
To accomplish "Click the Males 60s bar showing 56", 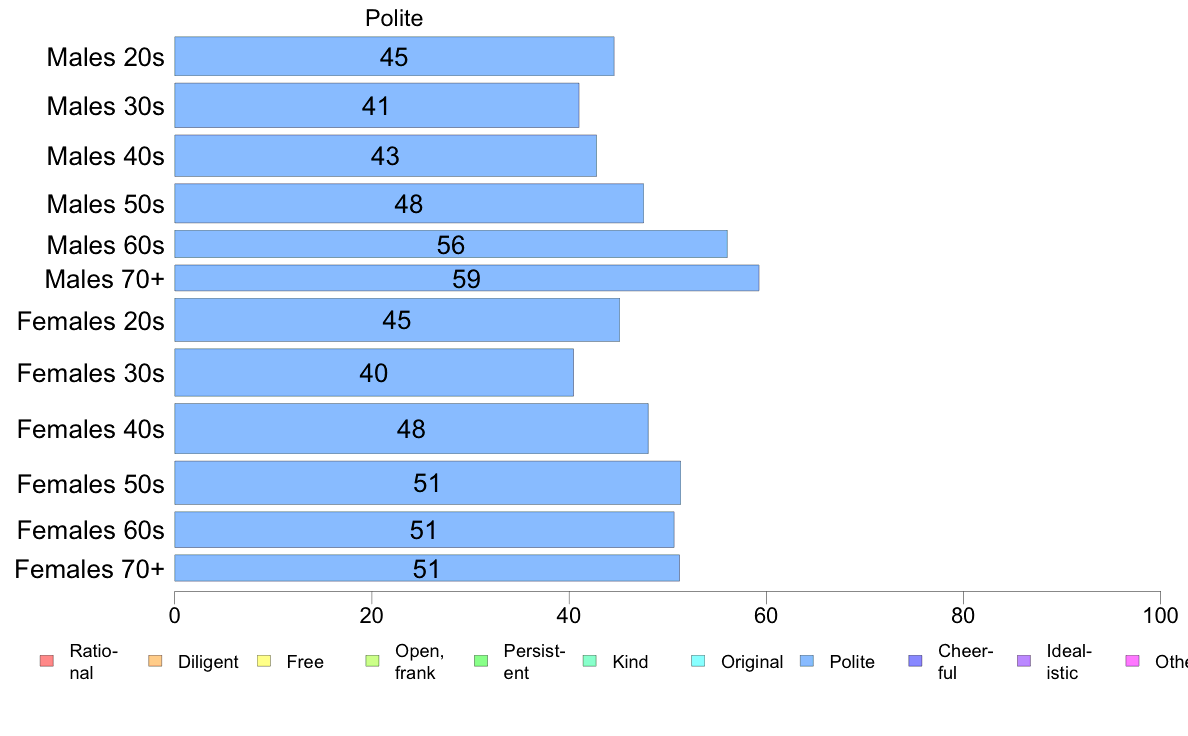I will click(x=451, y=244).
